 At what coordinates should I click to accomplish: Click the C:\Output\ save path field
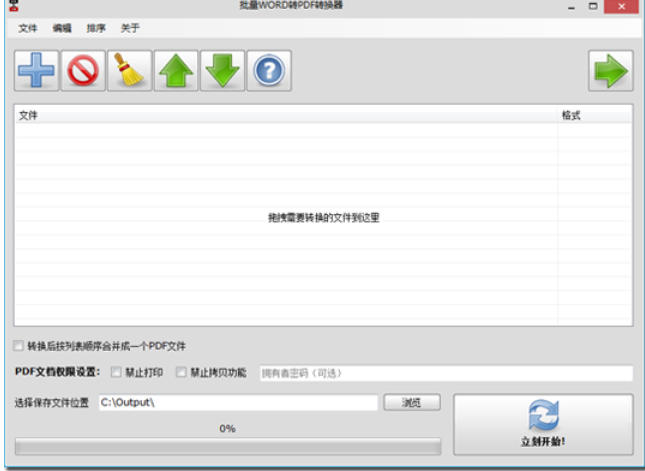238,402
